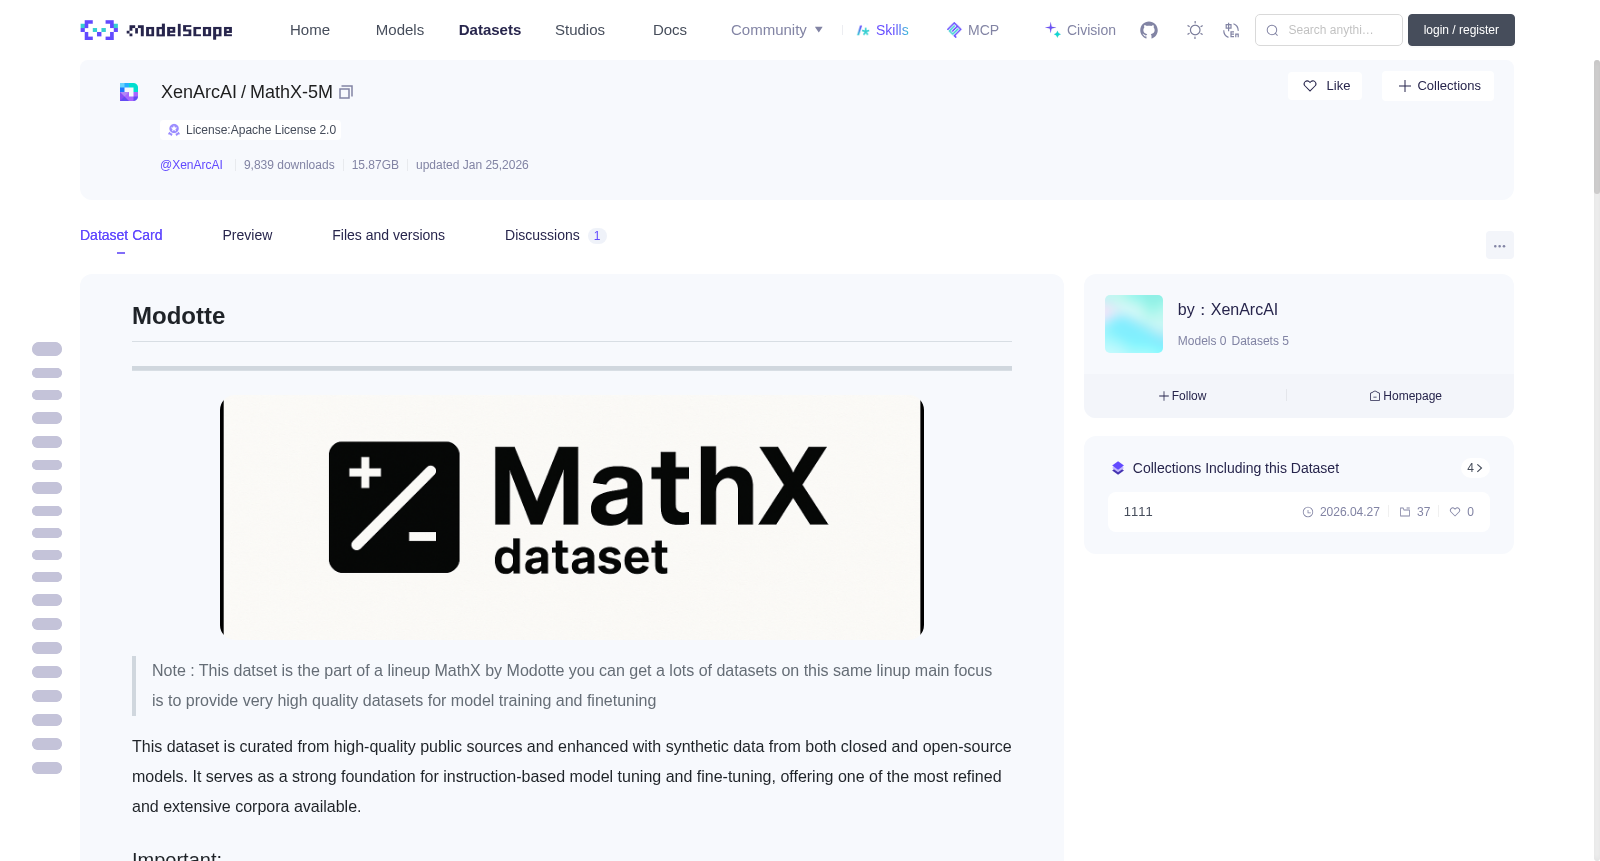Click the XenArcAI avatar thumbnail
Viewport: 1600px width, 861px height.
[x=1134, y=324]
